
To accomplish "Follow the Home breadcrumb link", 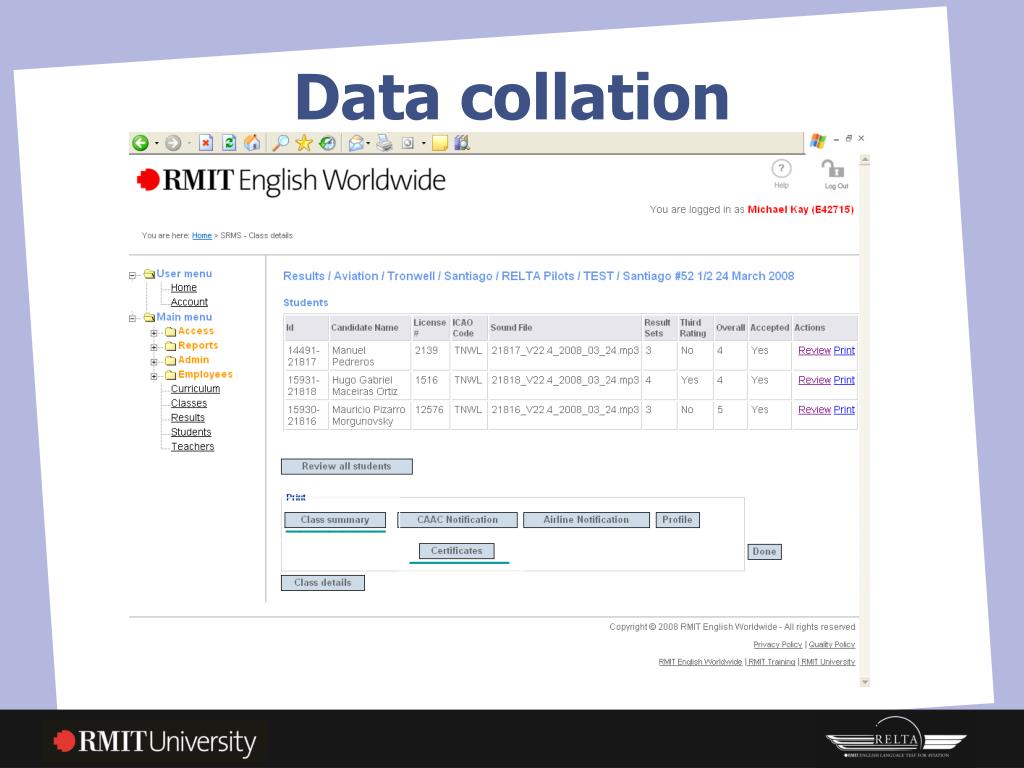I will 202,236.
